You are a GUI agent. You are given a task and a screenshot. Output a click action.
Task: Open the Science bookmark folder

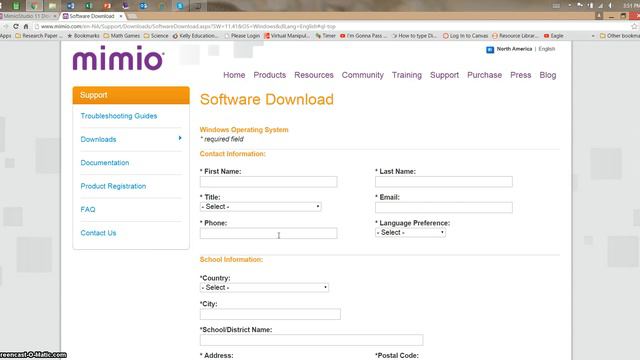[x=156, y=36]
